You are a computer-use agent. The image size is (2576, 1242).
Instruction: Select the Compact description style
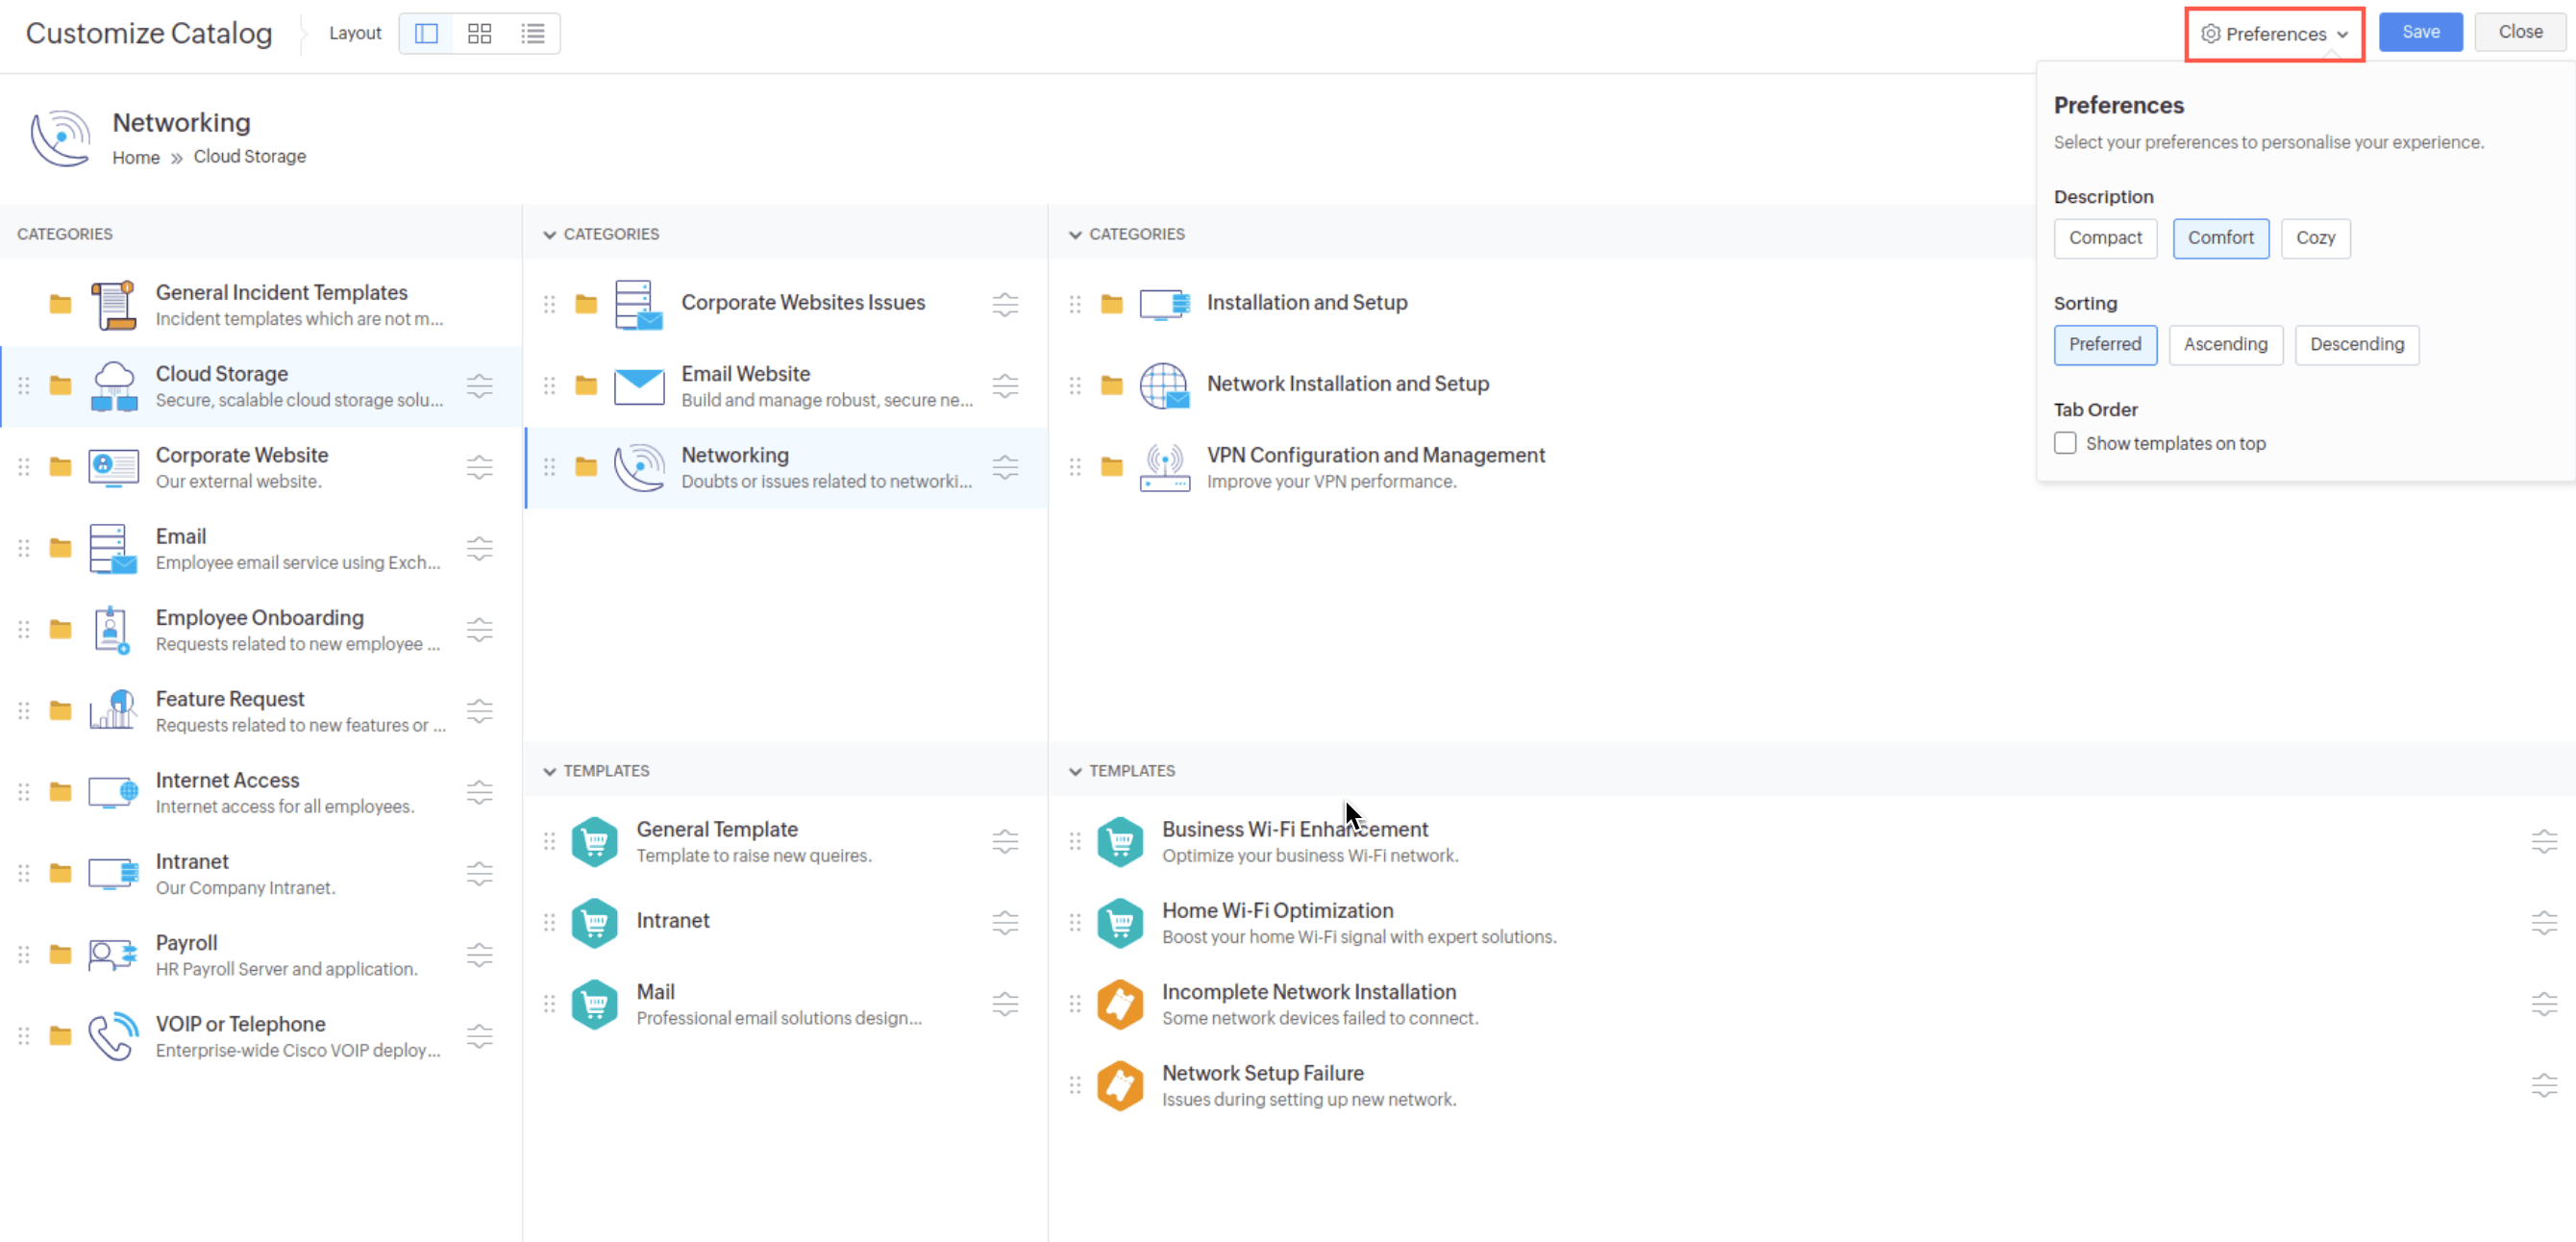click(2104, 238)
